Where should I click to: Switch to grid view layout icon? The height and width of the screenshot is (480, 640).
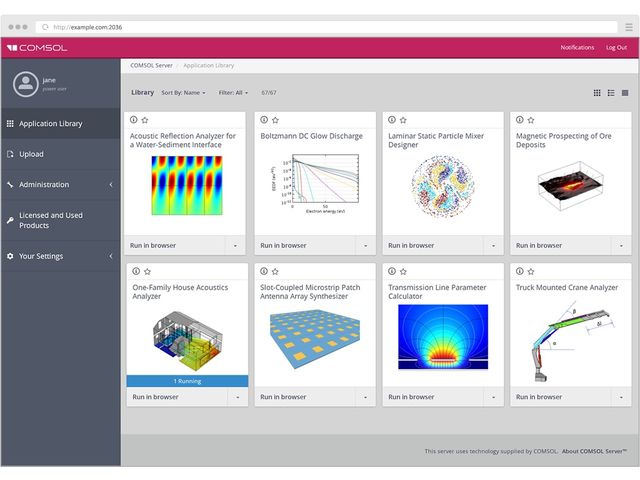click(x=597, y=92)
